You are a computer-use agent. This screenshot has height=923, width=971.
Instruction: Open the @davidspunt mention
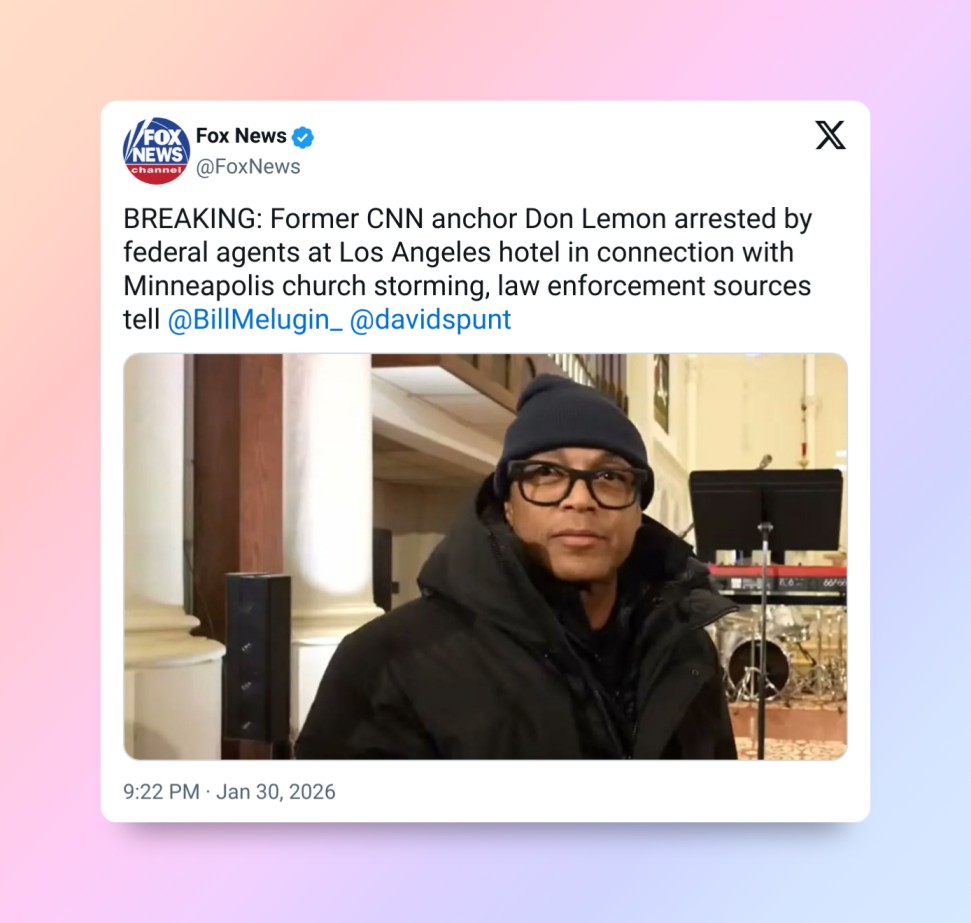(x=430, y=320)
